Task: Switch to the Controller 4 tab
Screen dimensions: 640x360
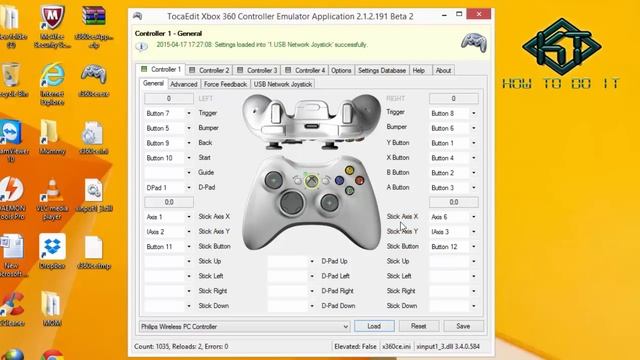Action: point(305,70)
